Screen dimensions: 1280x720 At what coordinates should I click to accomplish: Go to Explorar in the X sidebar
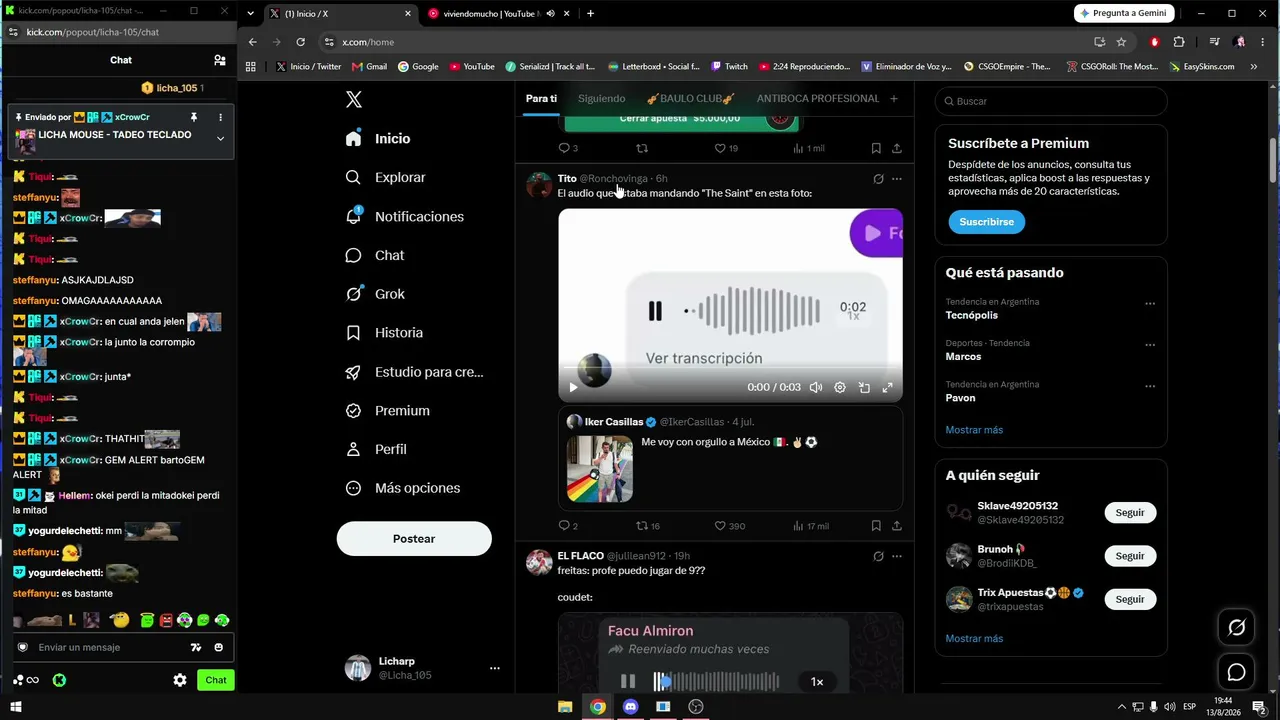[386, 177]
